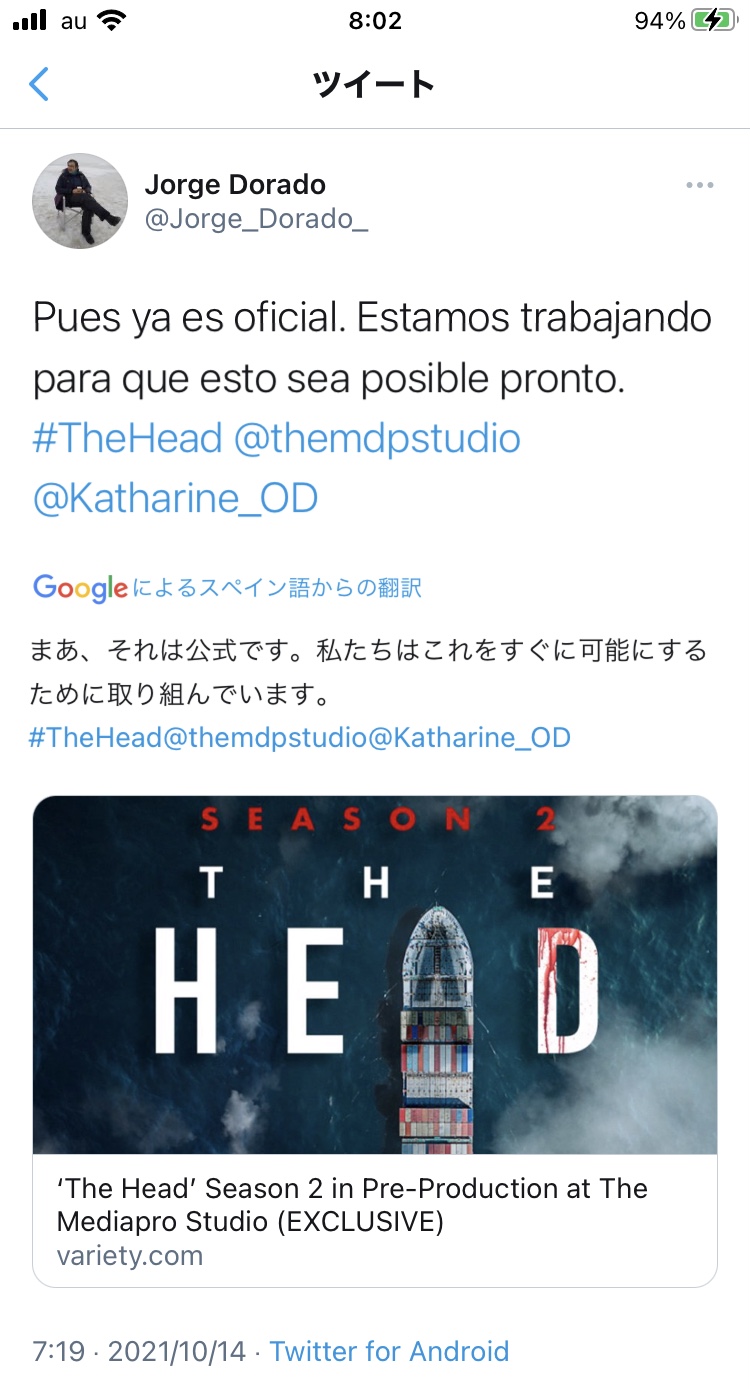Tap the battery indicator in status bar
750x1389 pixels.
pyautogui.click(x=713, y=20)
